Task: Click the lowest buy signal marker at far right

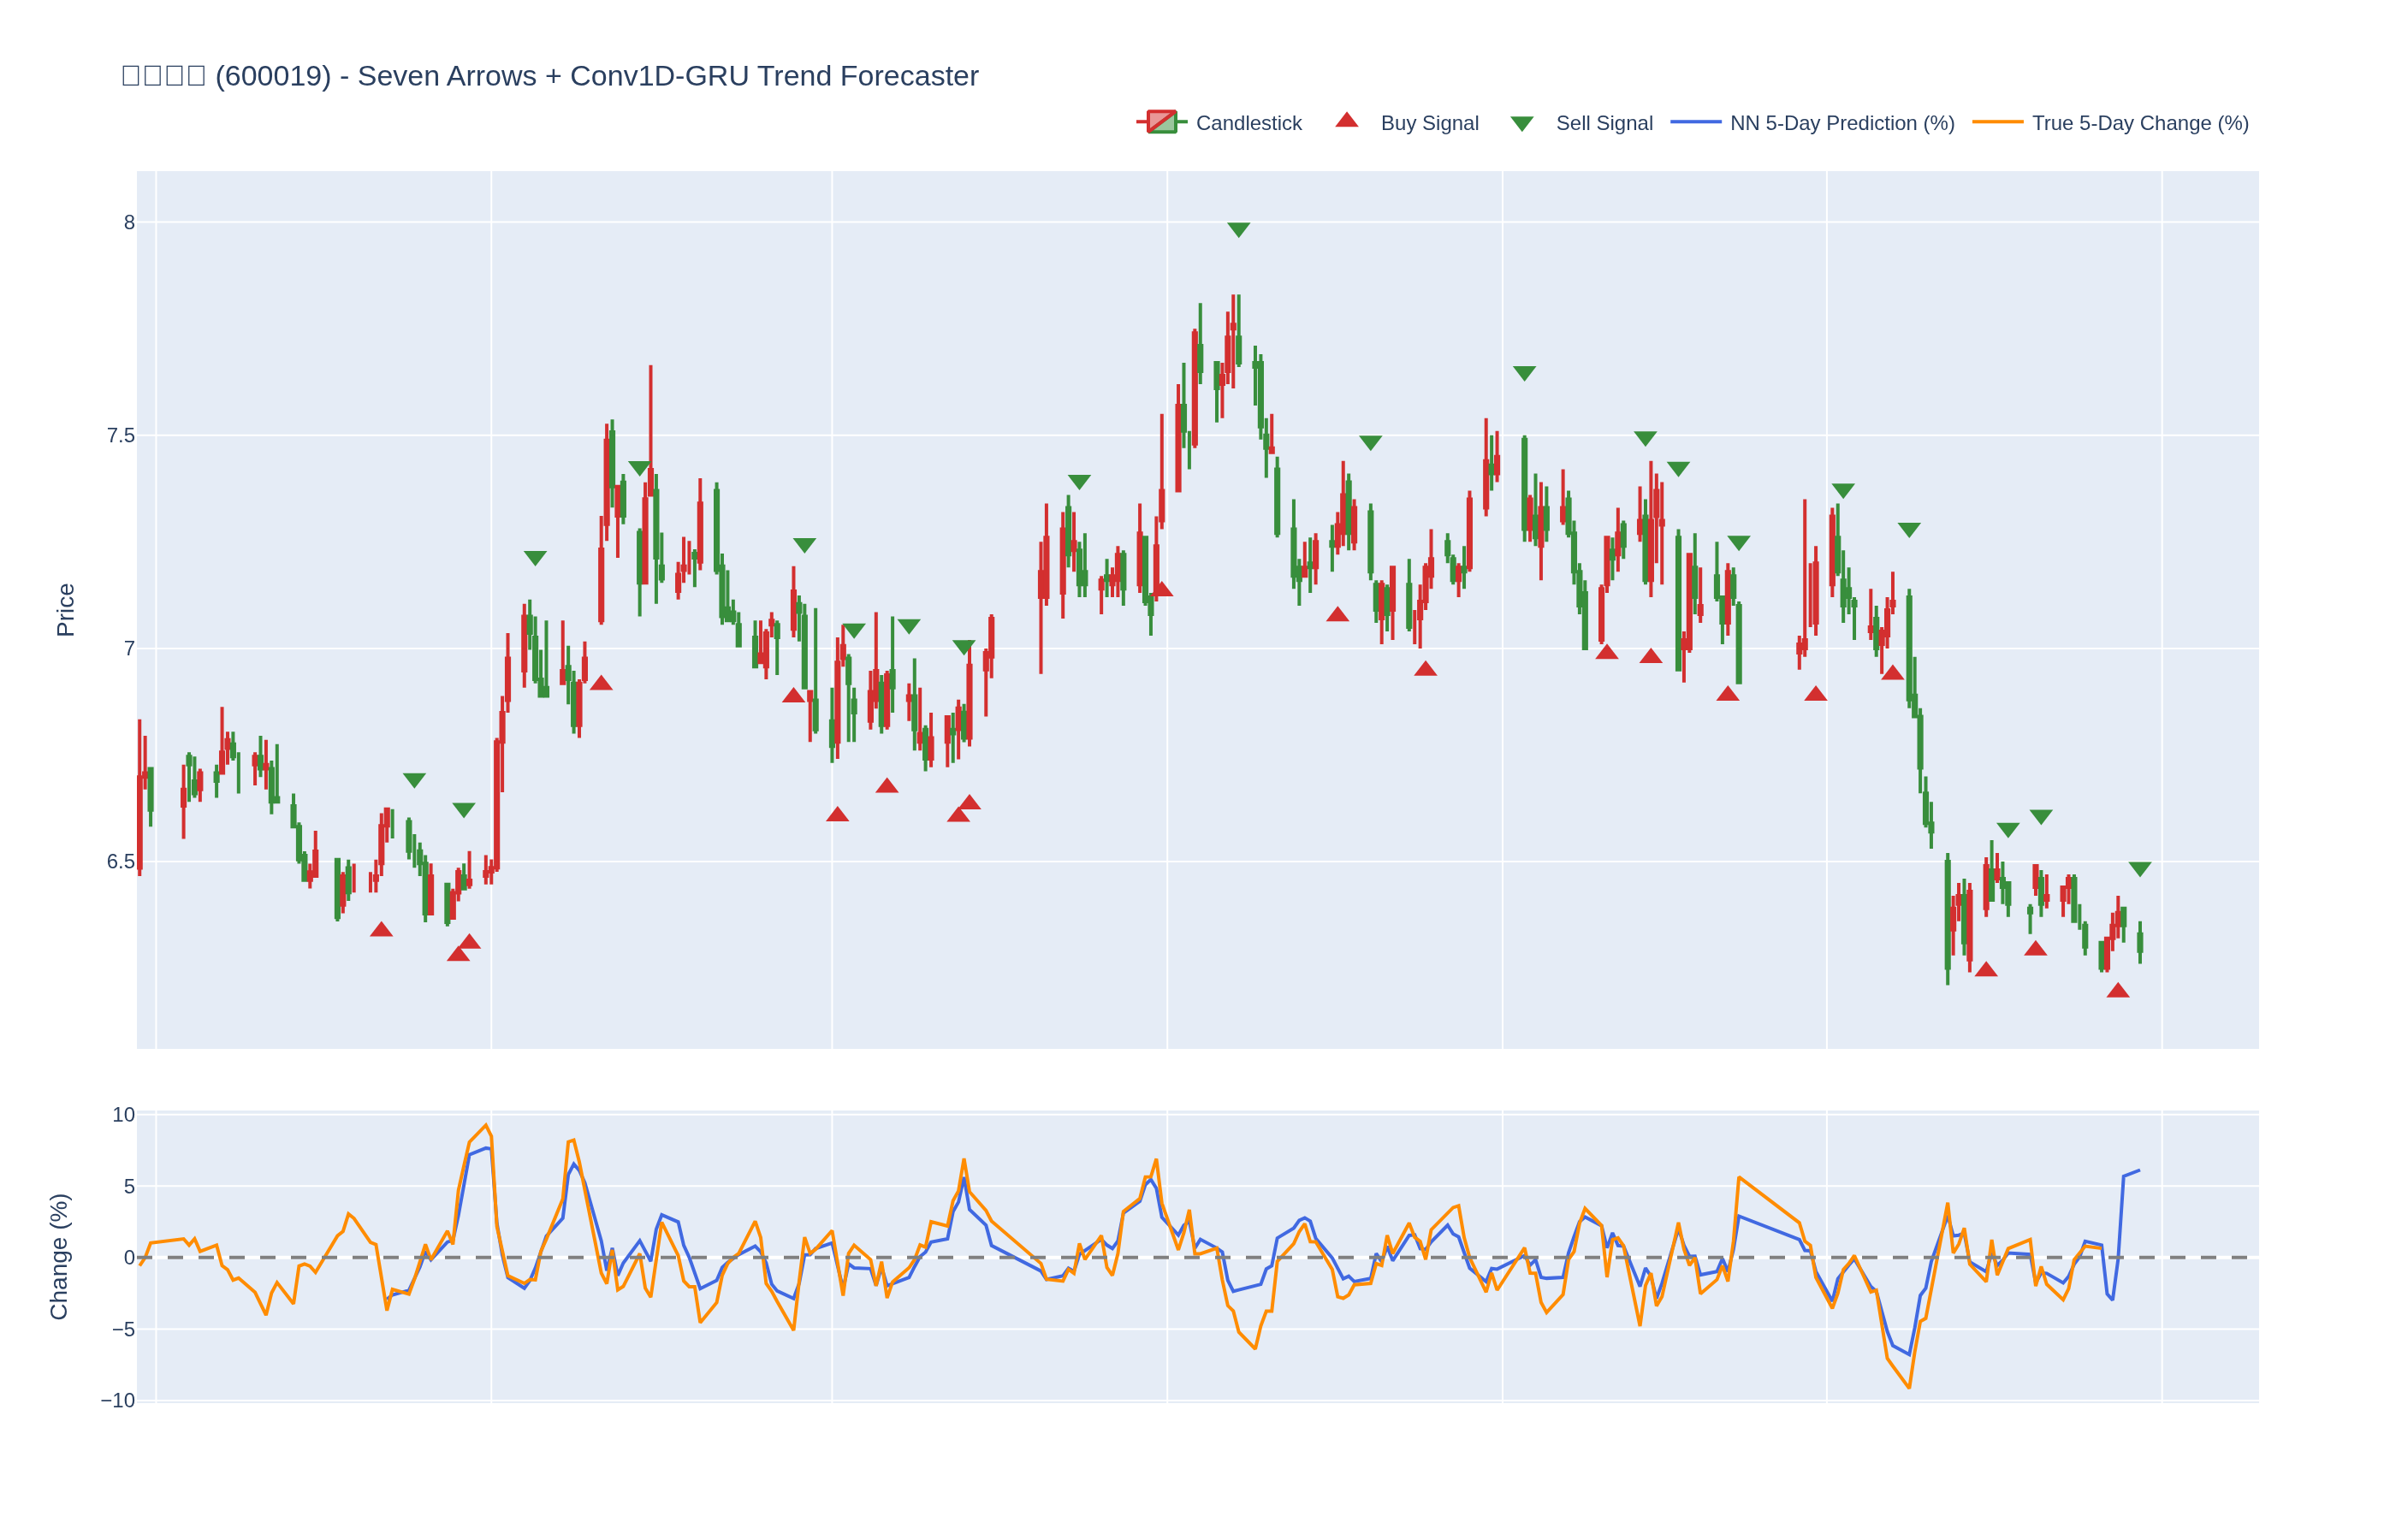Action: (x=2118, y=991)
